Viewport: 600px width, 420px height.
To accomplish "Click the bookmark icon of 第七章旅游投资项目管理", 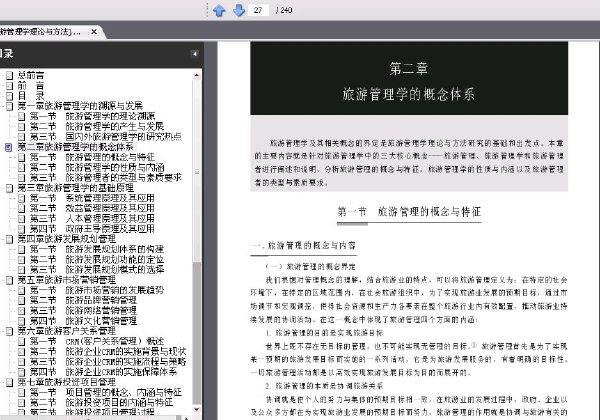I will point(10,382).
